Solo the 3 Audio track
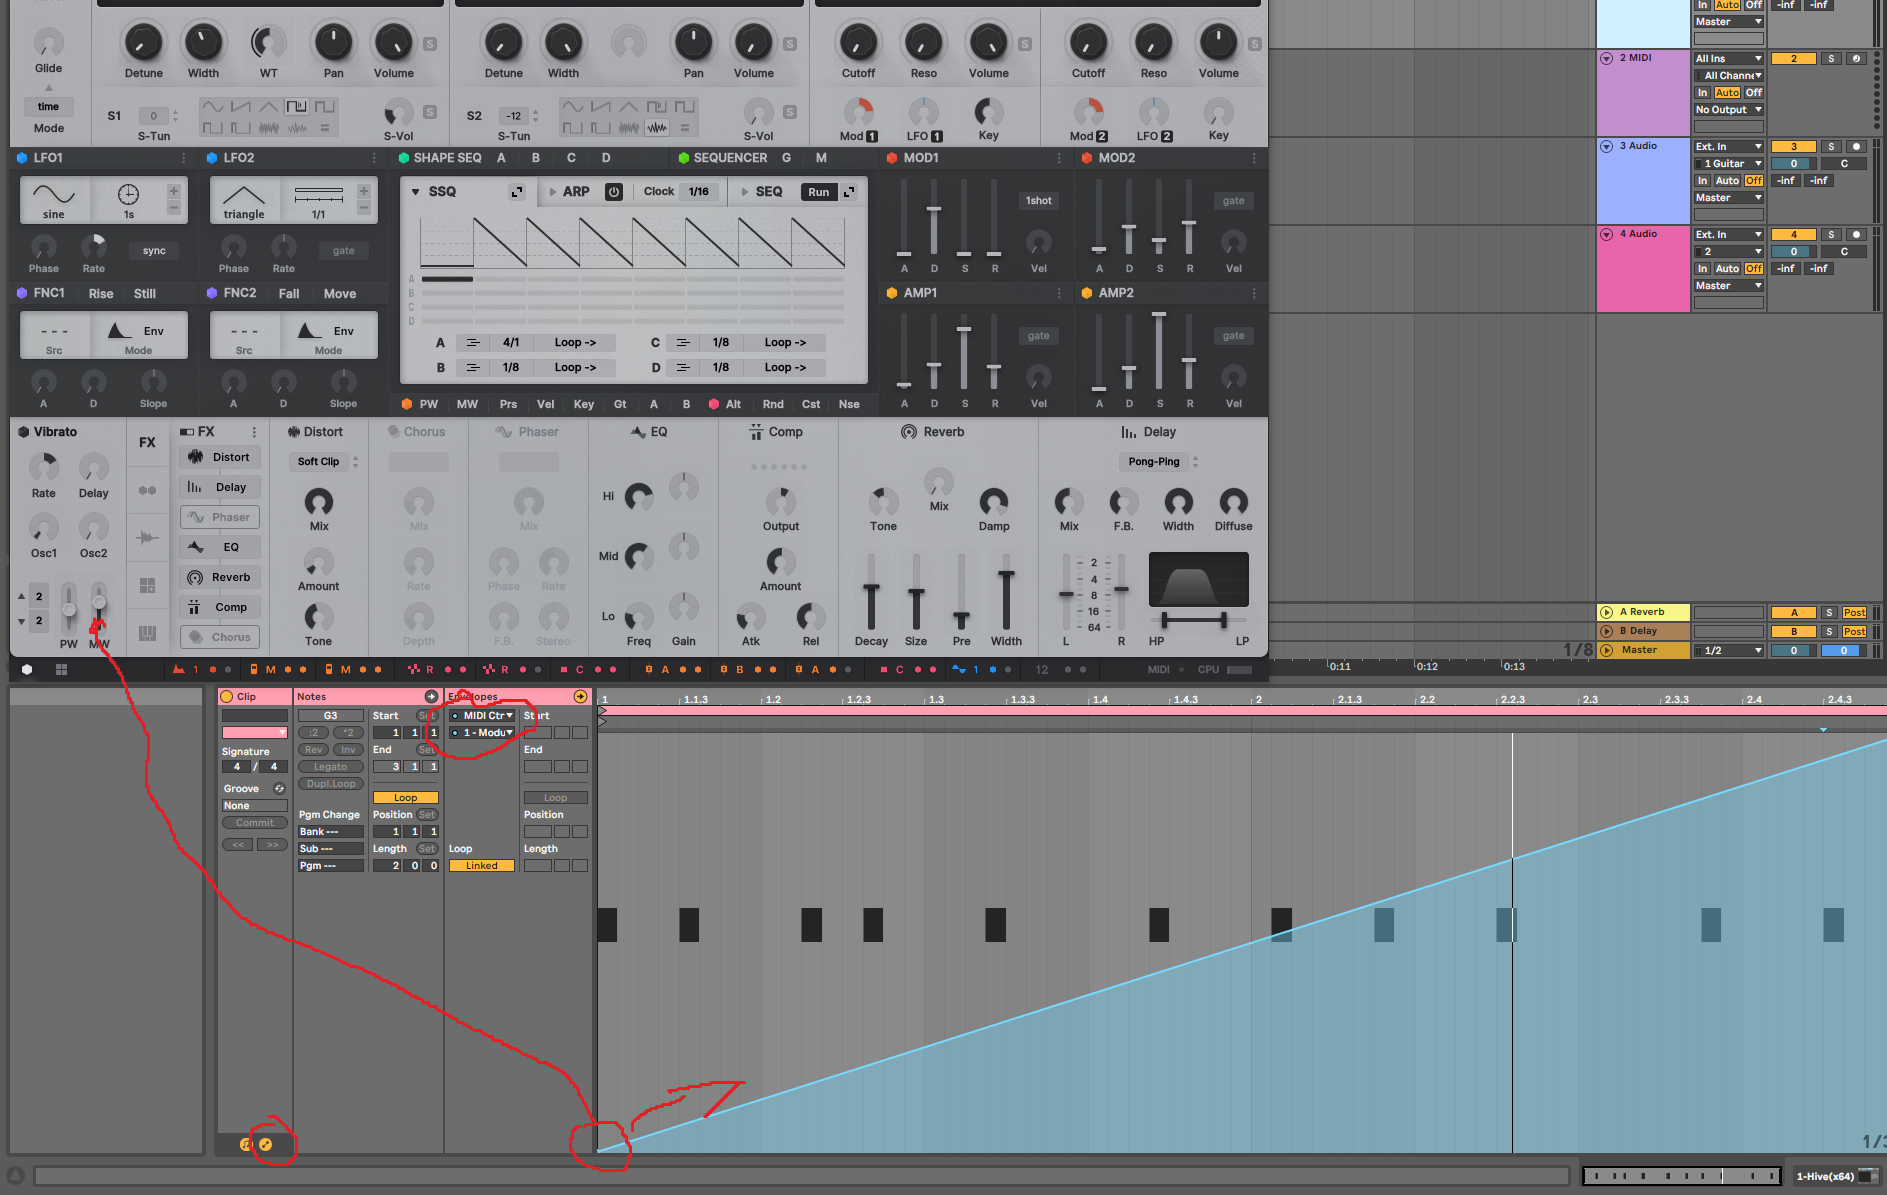The image size is (1887, 1195). pos(1831,147)
